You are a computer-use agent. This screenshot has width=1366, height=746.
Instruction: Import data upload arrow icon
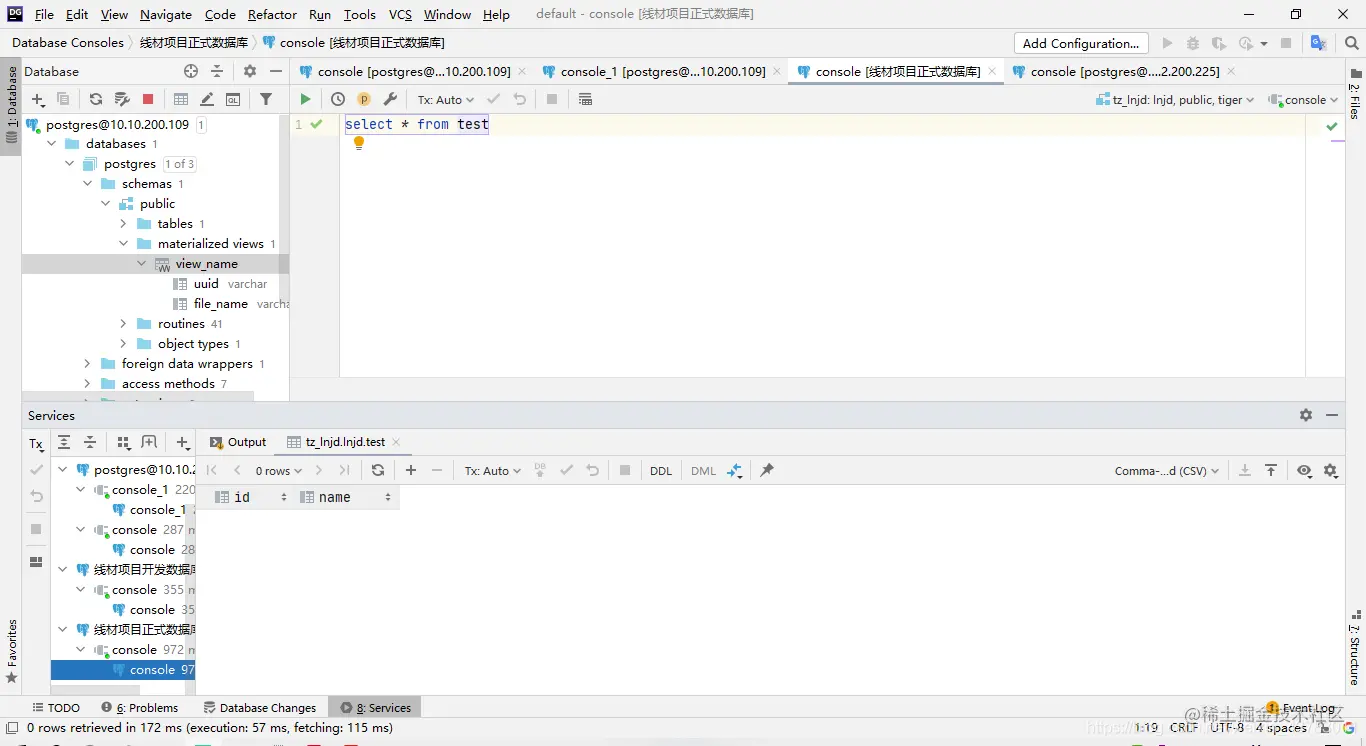pos(1271,470)
